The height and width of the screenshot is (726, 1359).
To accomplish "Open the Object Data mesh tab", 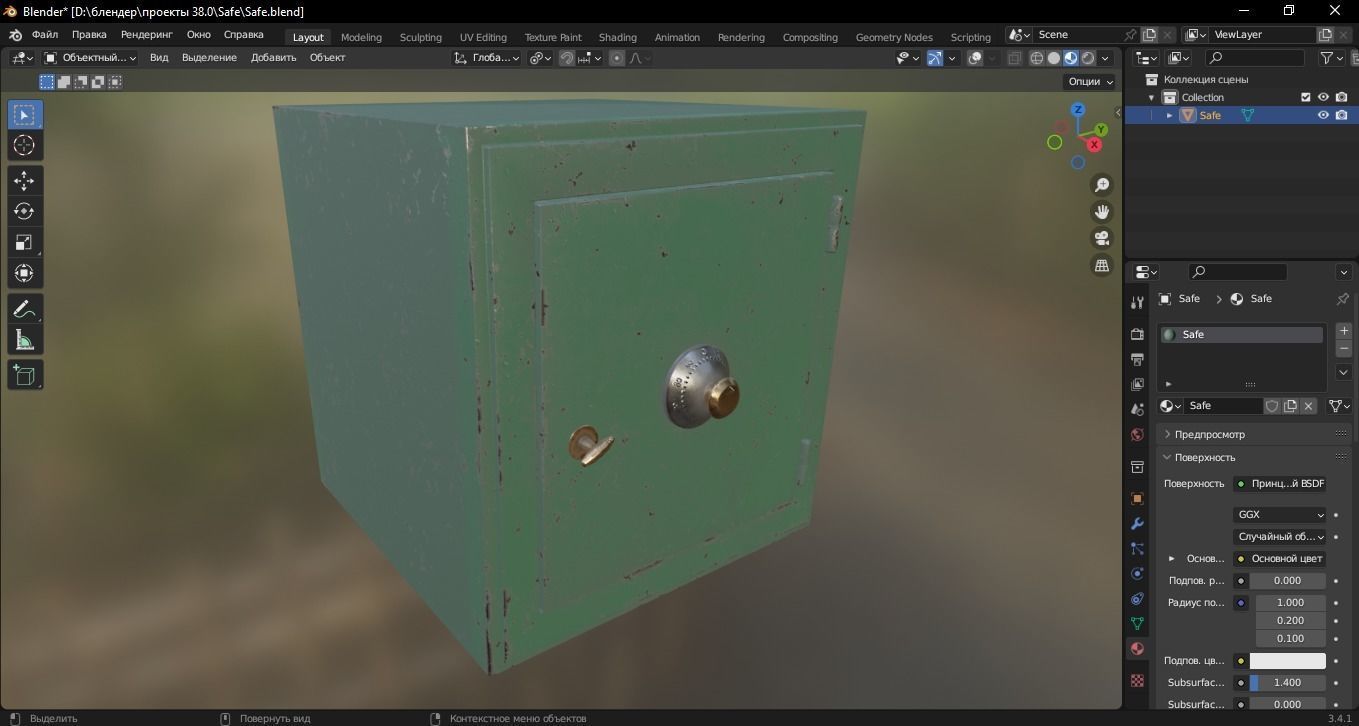I will tap(1137, 623).
